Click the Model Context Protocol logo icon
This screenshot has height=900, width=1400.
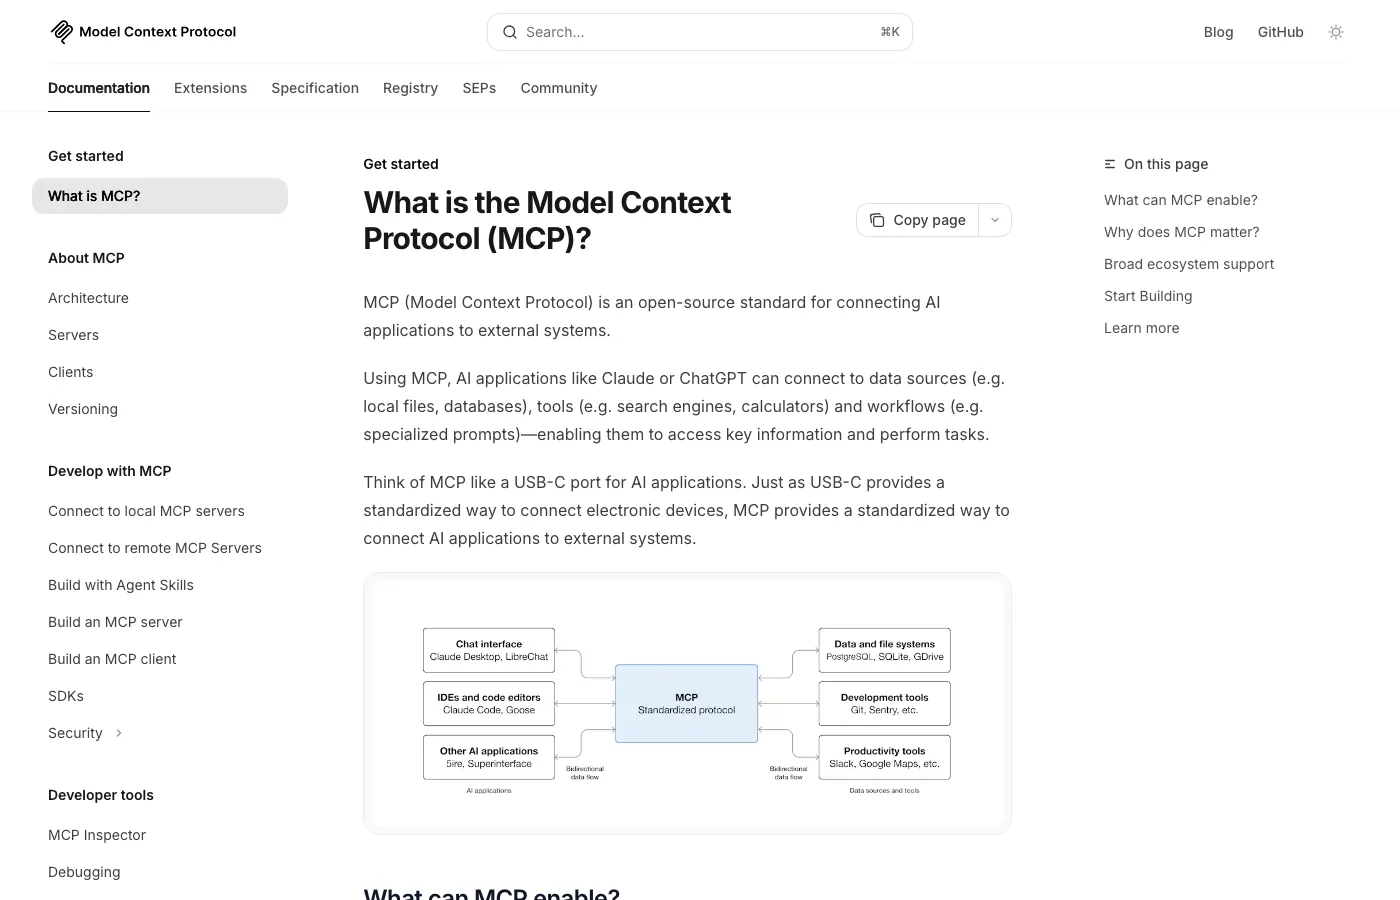click(61, 31)
